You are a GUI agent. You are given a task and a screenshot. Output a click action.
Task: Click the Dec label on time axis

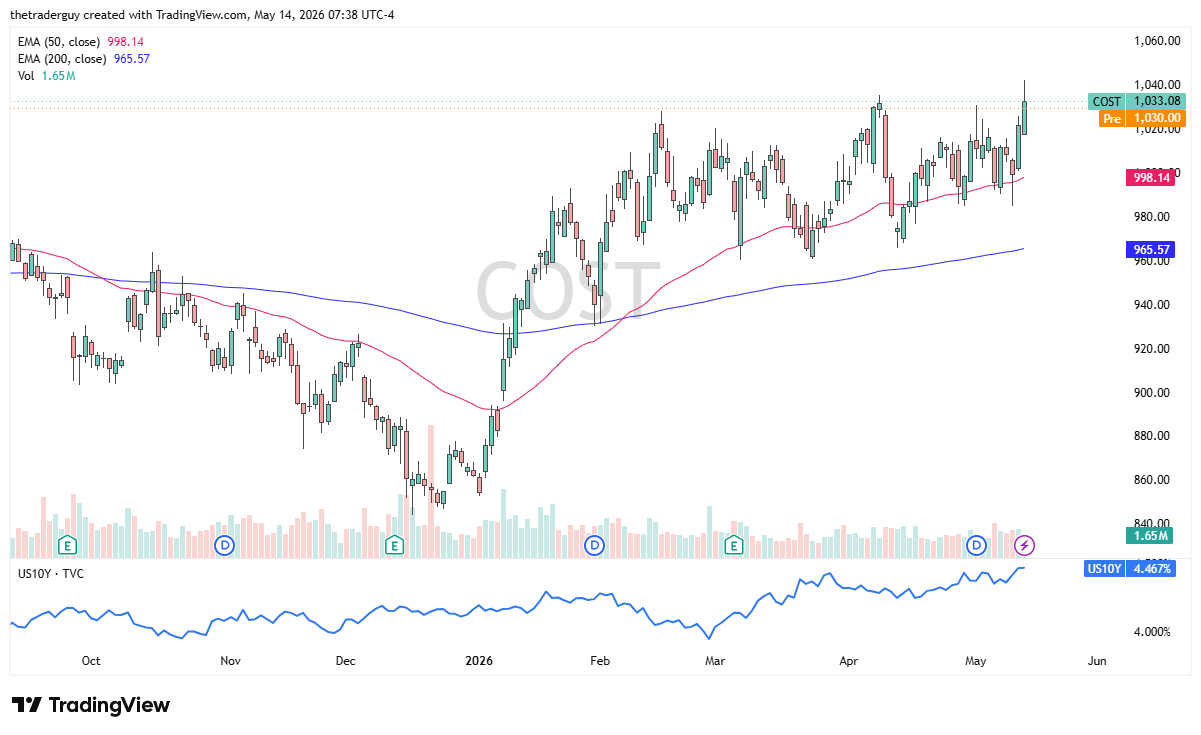tap(346, 661)
